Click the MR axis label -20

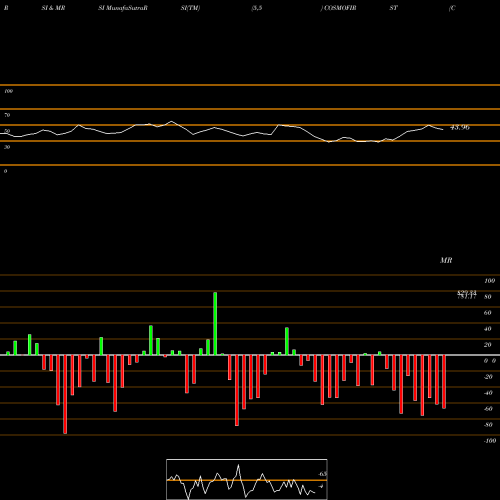(x=488, y=377)
